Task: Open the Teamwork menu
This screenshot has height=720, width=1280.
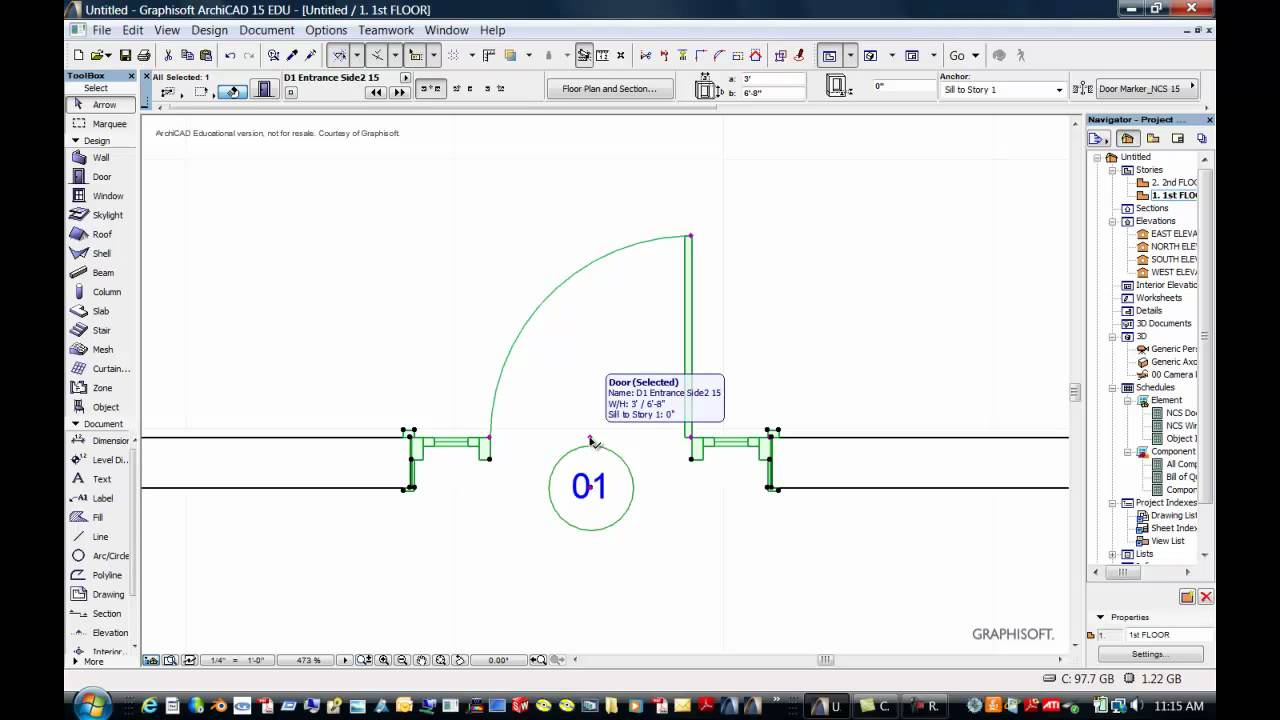Action: (x=386, y=30)
